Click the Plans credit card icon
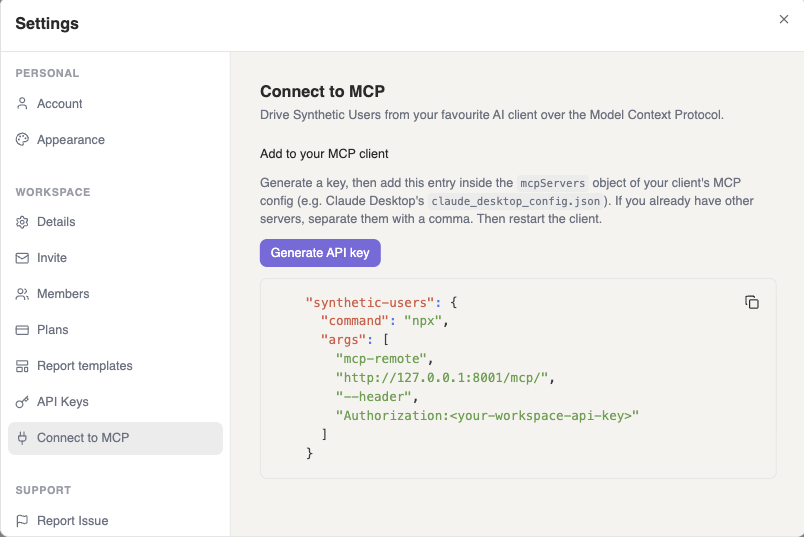The height and width of the screenshot is (537, 804). click(22, 330)
